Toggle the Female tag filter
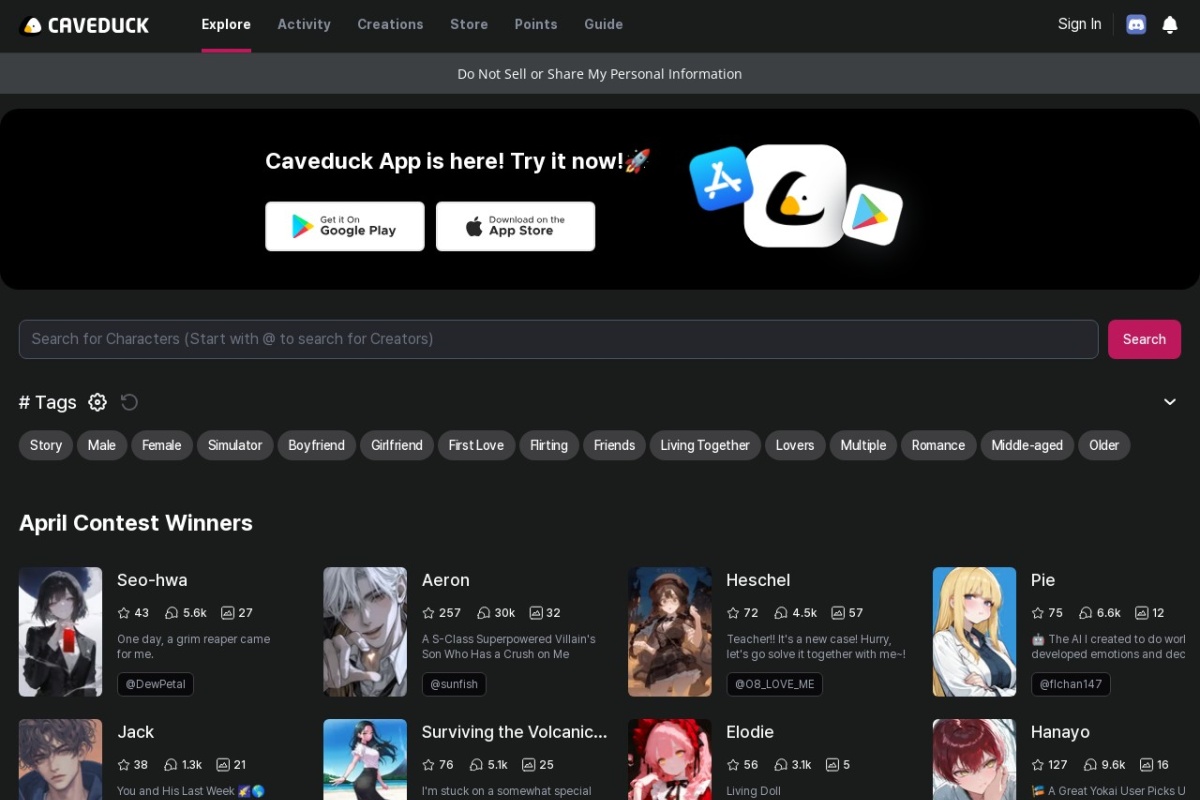Image resolution: width=1200 pixels, height=800 pixels. pyautogui.click(x=161, y=445)
